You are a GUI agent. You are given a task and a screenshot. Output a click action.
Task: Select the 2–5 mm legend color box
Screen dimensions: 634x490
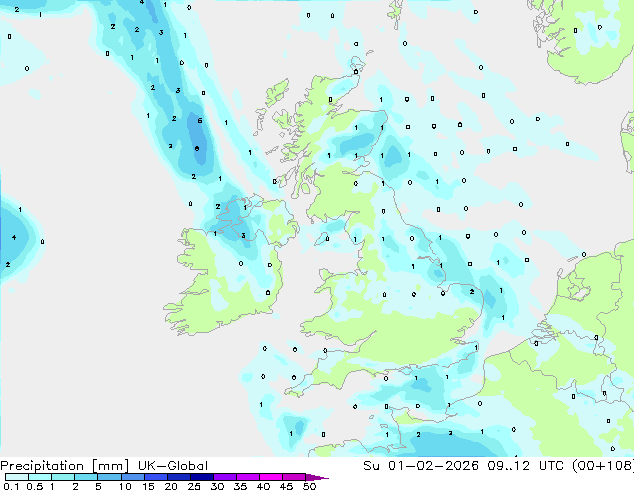pos(86,477)
